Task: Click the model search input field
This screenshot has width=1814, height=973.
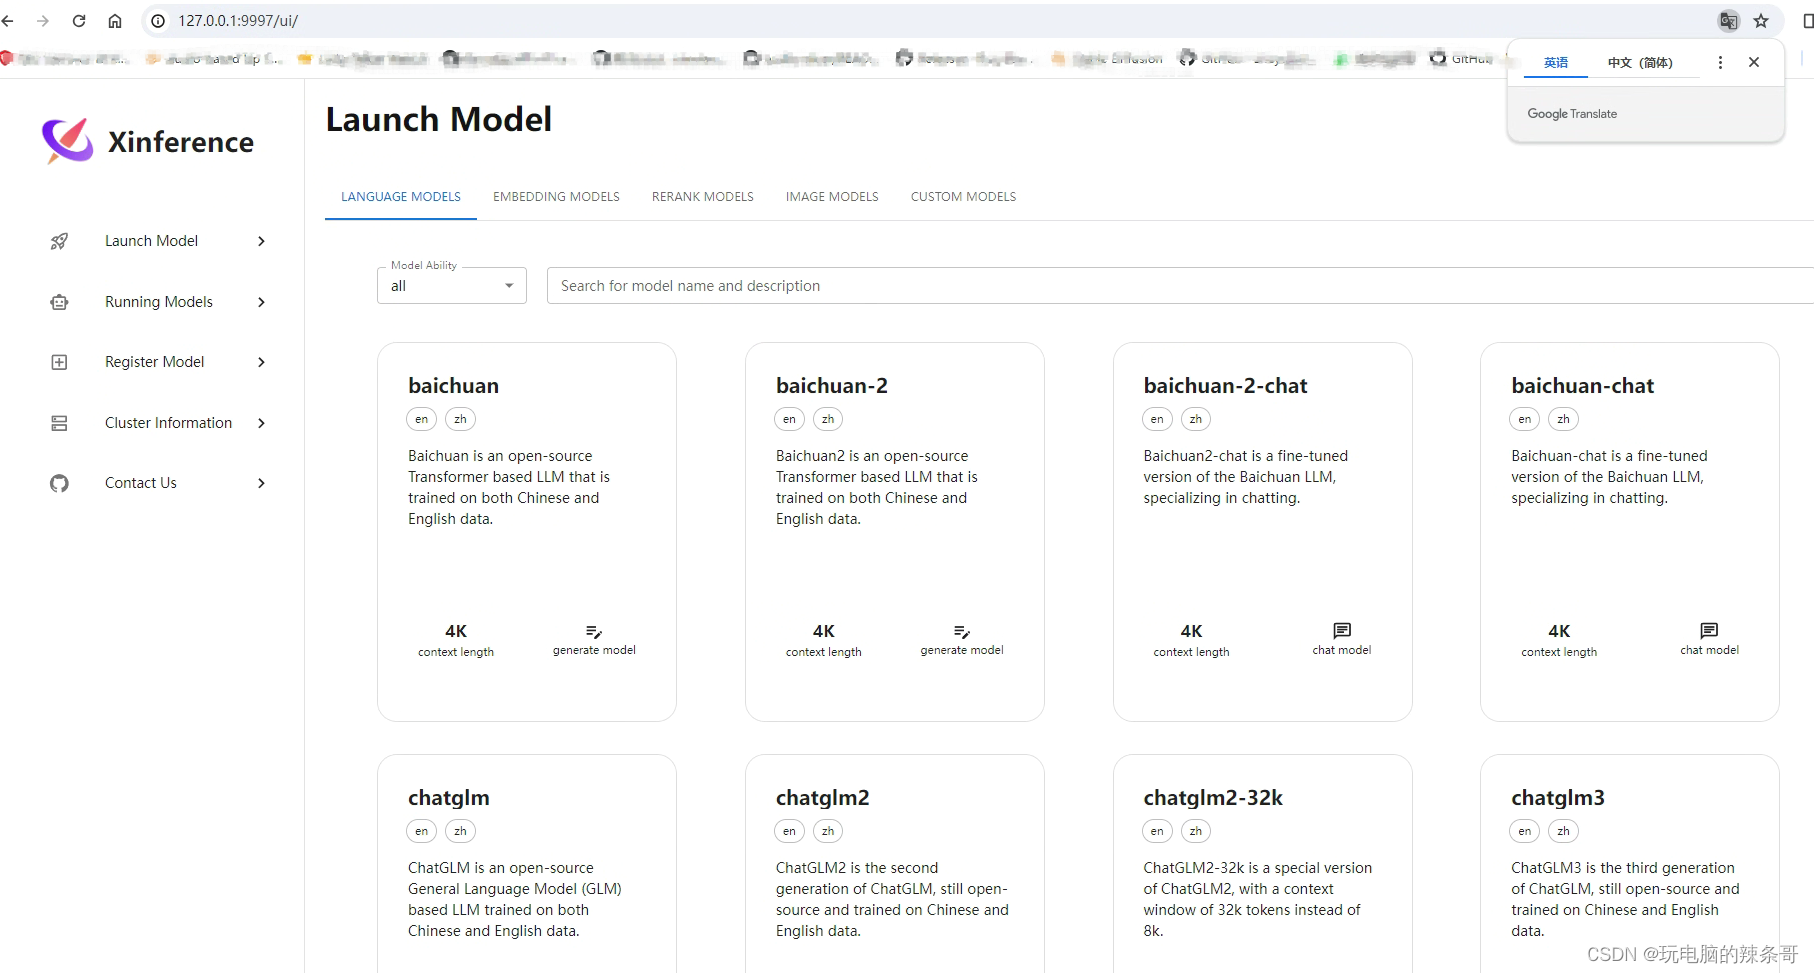Action: pos(1180,286)
